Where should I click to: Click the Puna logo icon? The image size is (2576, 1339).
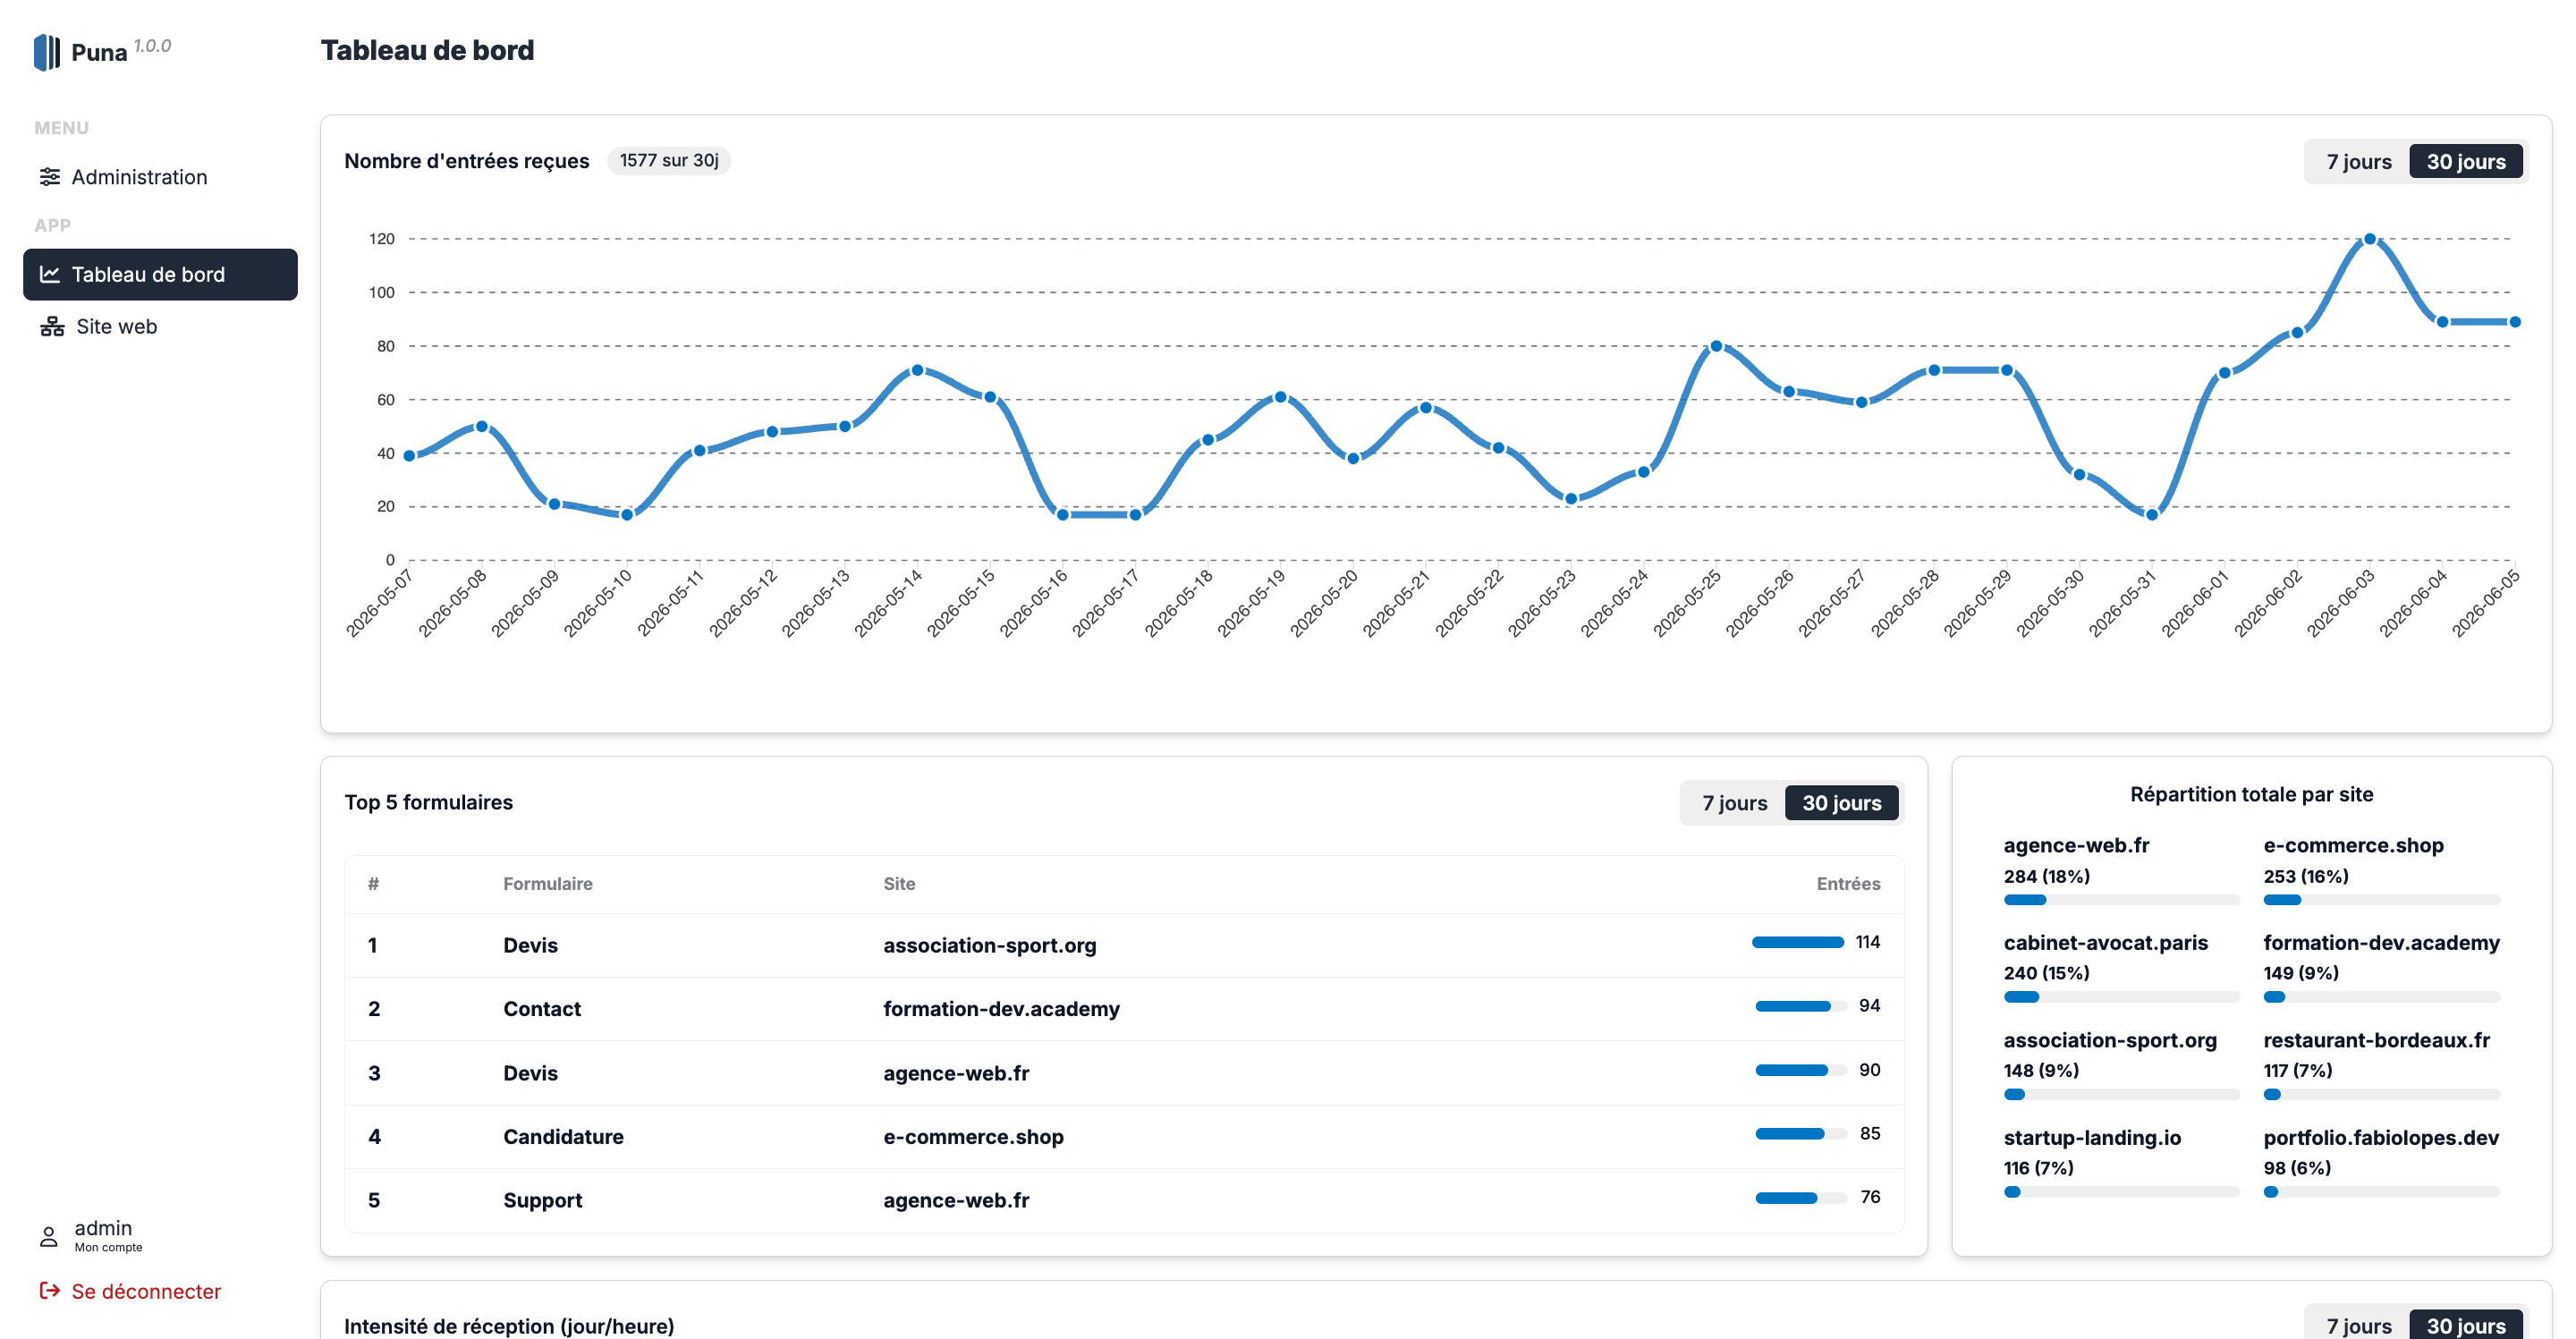point(47,52)
